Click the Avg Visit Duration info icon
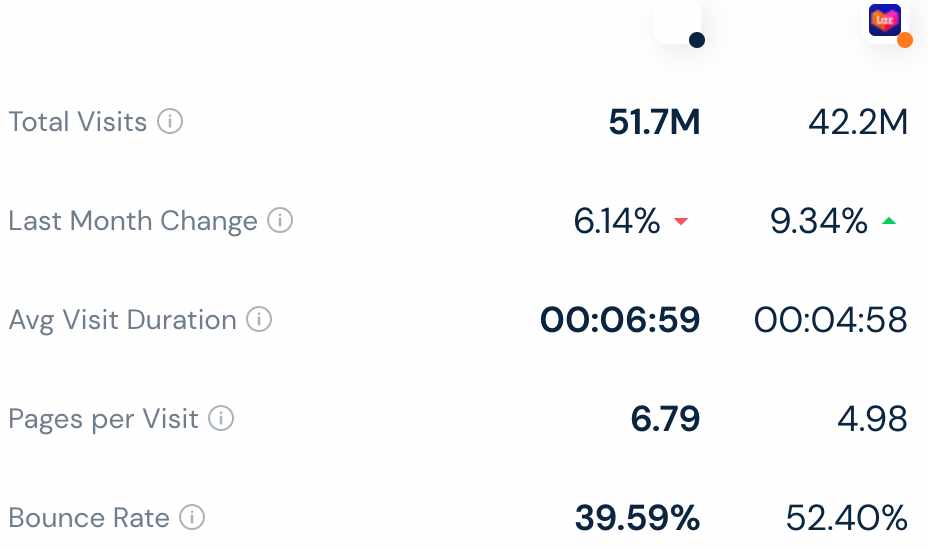The image size is (928, 550). point(259,319)
